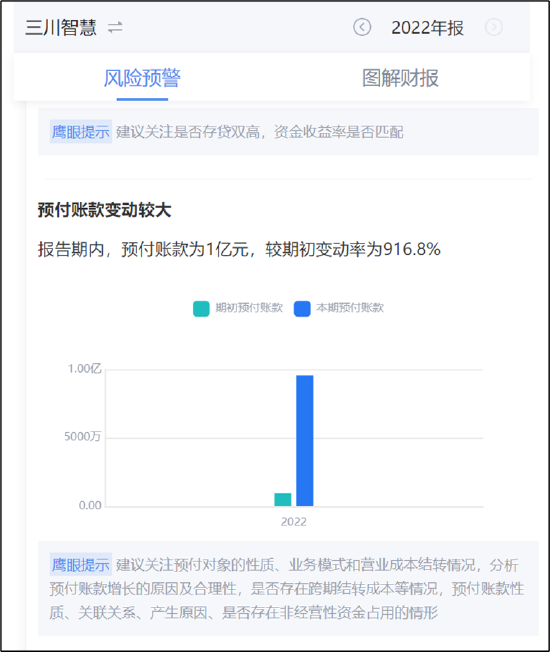Click the 三川智慧 company name
Screen dimensions: 550x652
tap(61, 28)
